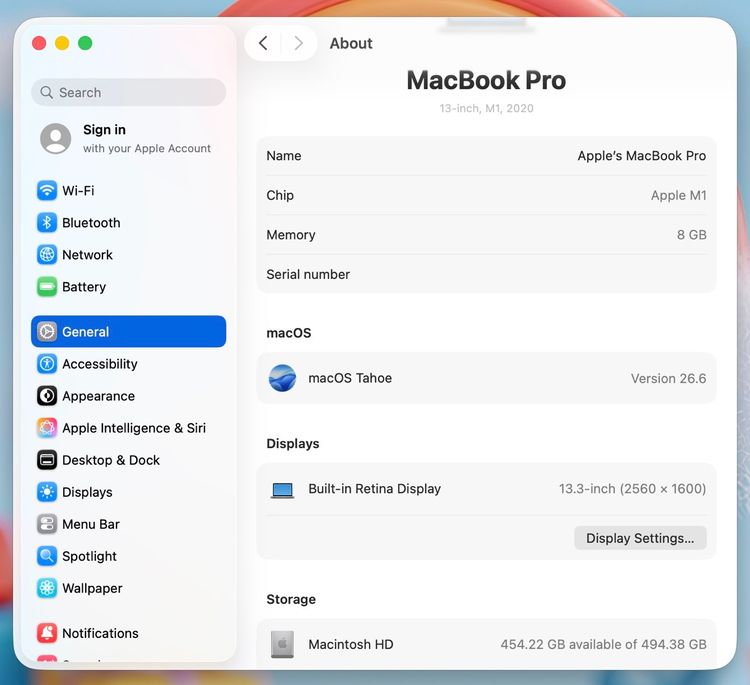Click the Menu Bar icon
The height and width of the screenshot is (685, 750).
point(47,524)
